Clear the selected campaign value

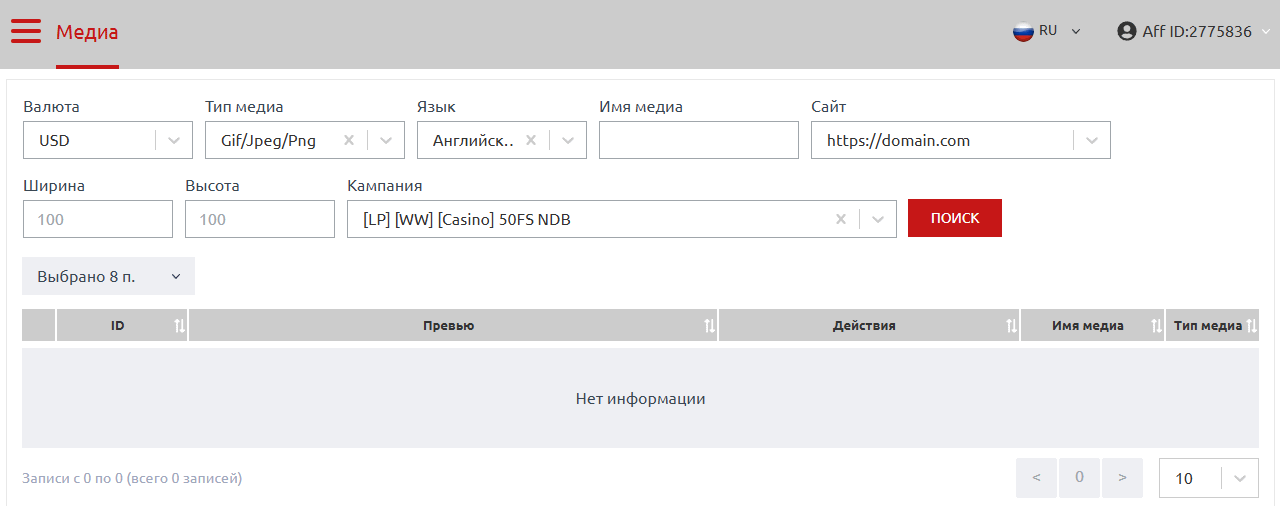[841, 220]
